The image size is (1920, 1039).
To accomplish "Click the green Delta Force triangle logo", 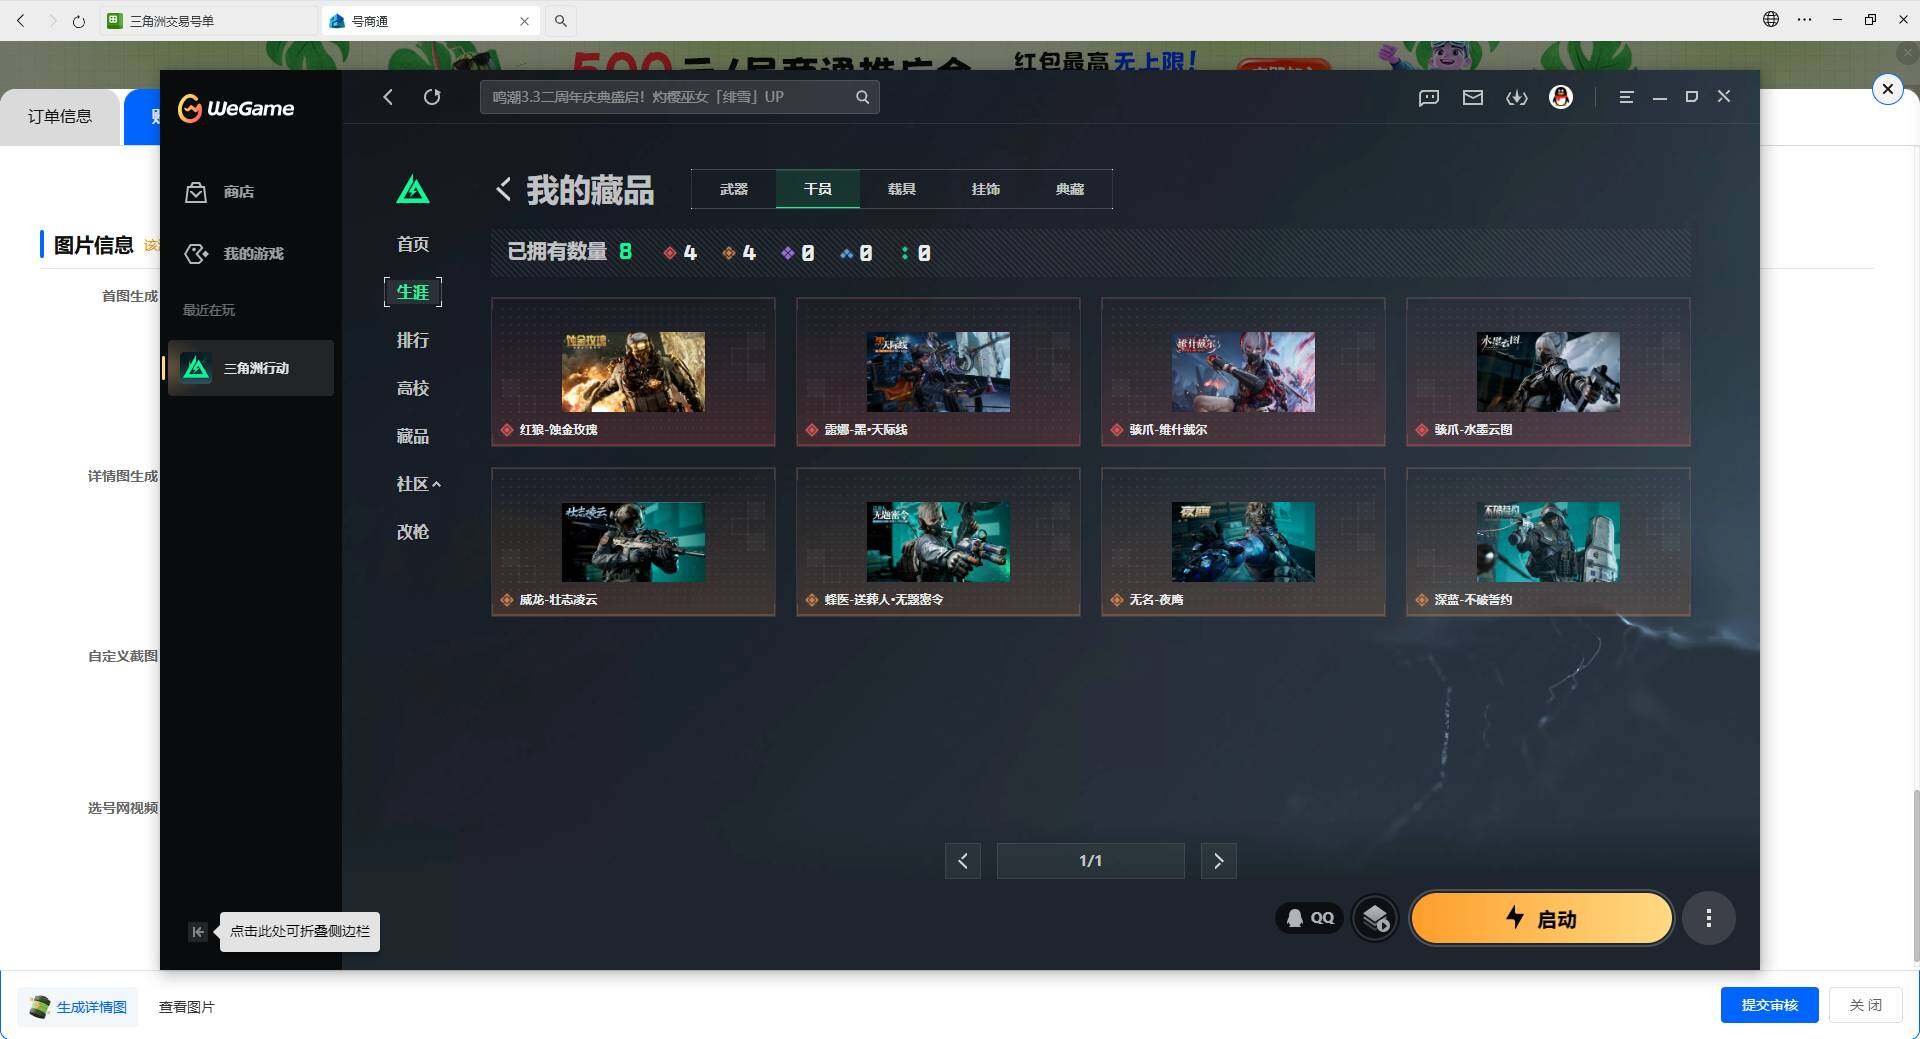I will point(413,189).
